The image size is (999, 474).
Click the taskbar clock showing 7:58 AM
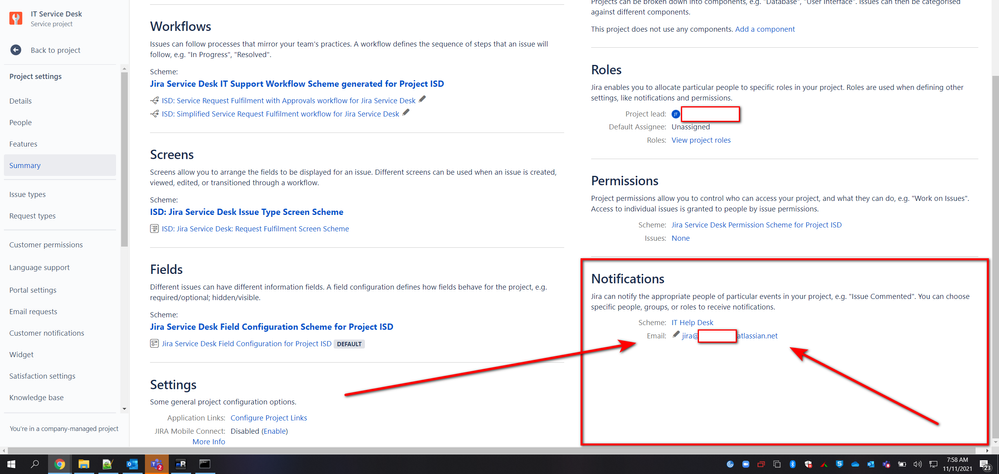958,464
